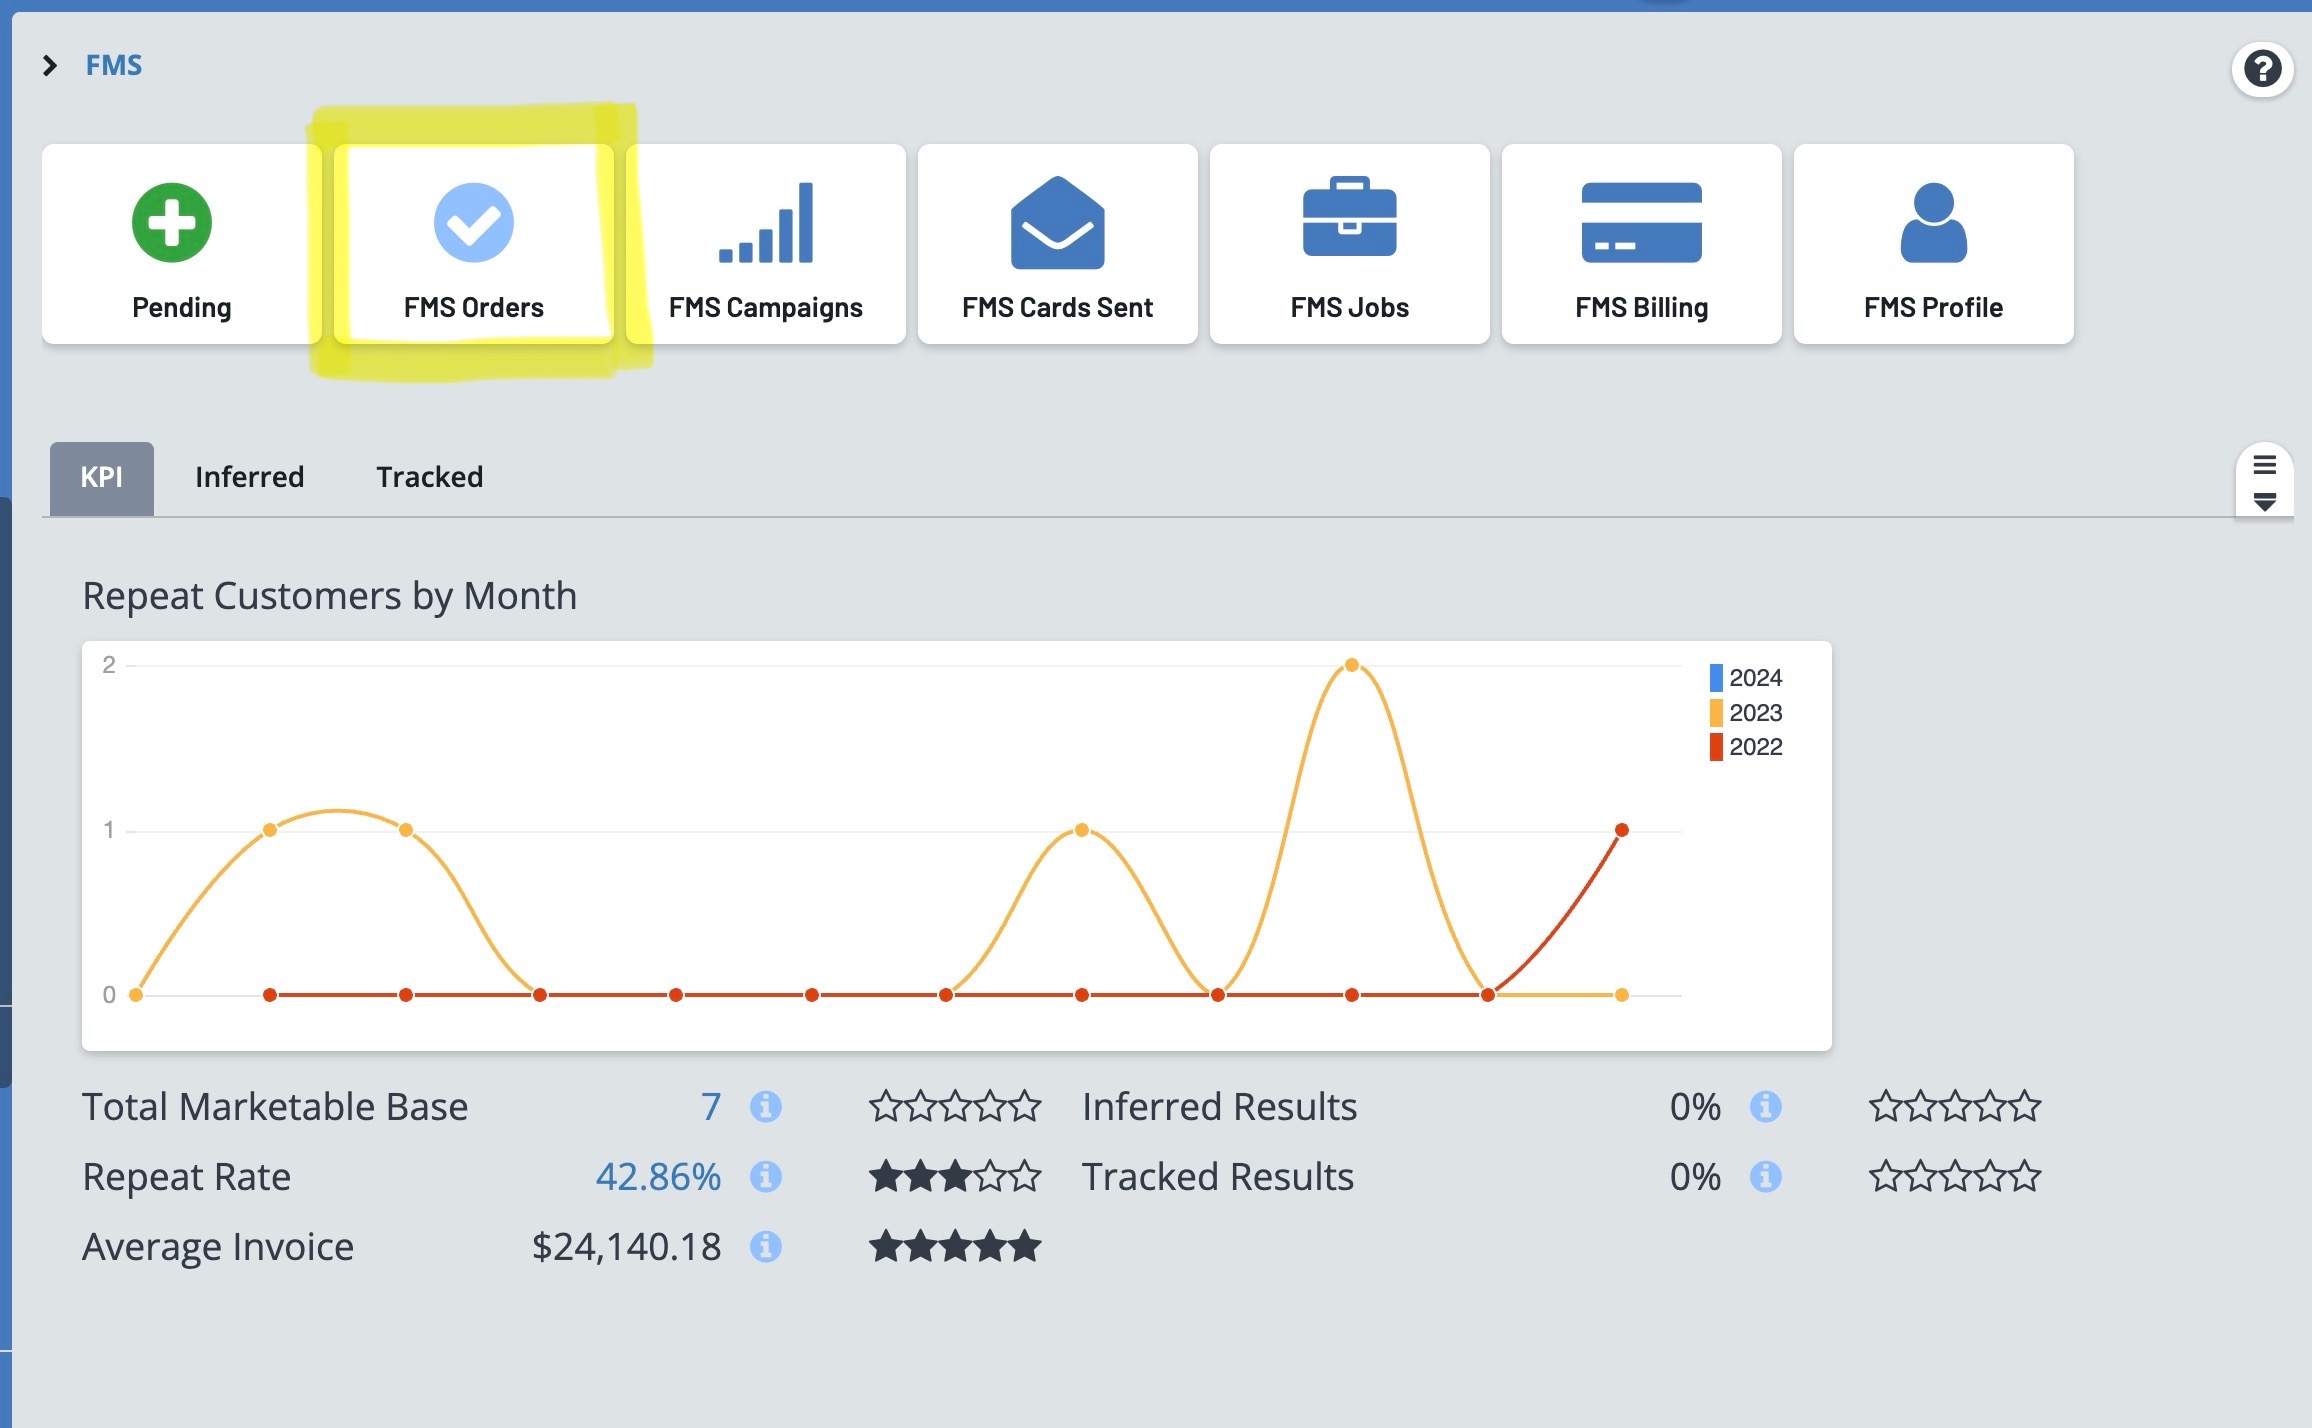Screen dimensions: 2312x1428
Task: Switch to the Inferred tab
Action: point(249,477)
